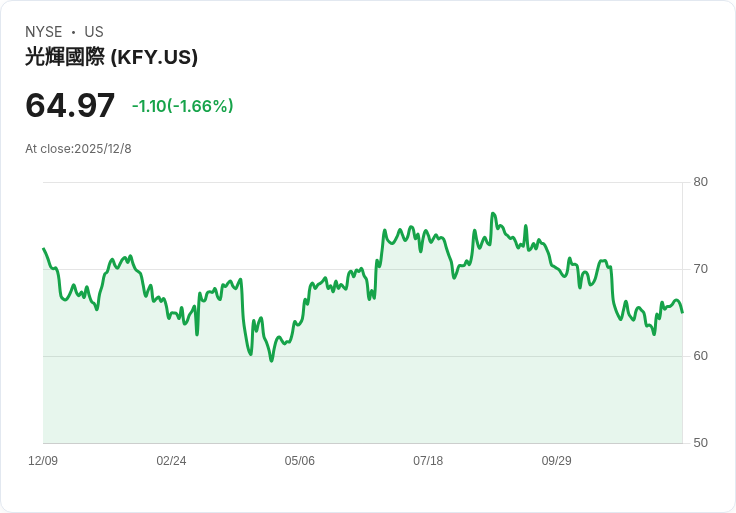Select the 07/18 date on time axis
Screen dimensions: 736x513
(x=428, y=461)
